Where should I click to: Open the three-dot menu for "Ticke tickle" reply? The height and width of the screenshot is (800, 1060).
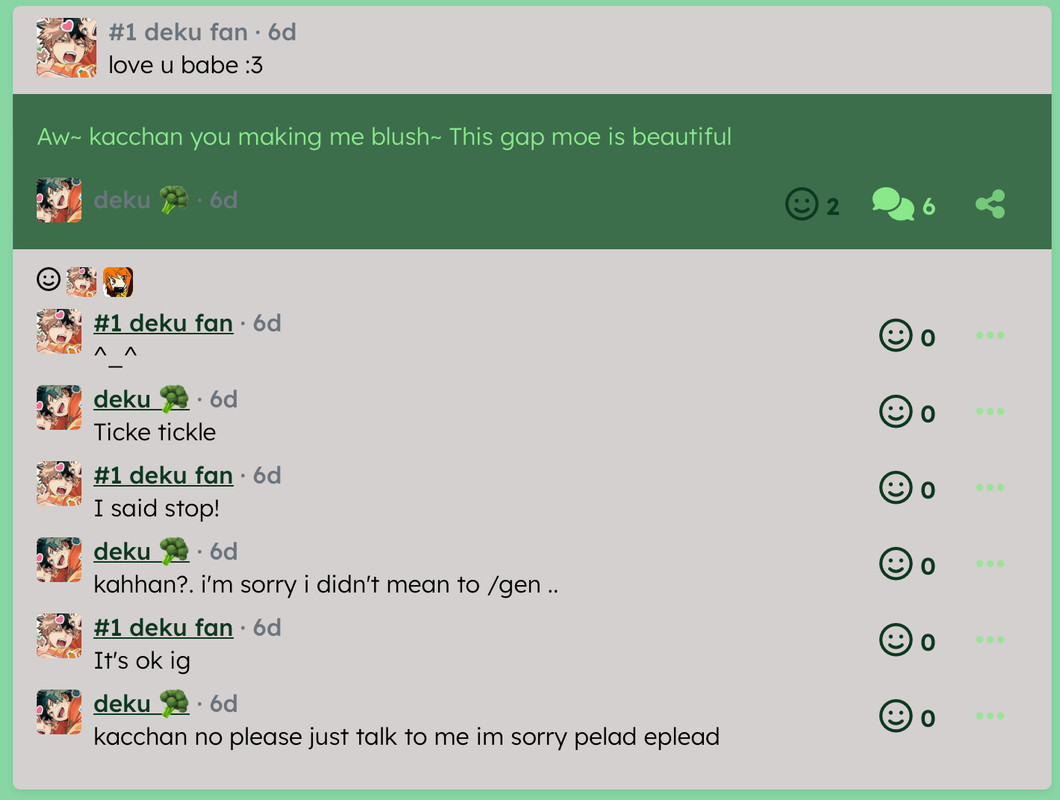coord(990,412)
